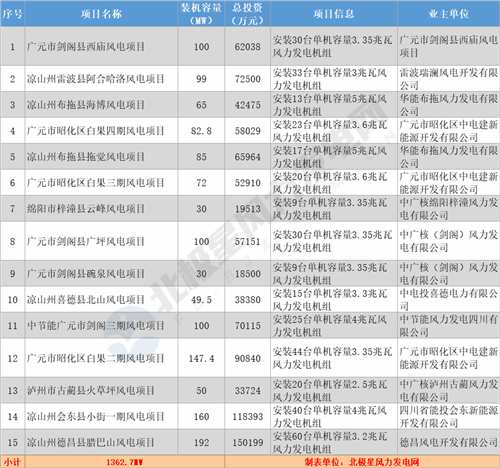Click investment value 38380

coord(248,300)
